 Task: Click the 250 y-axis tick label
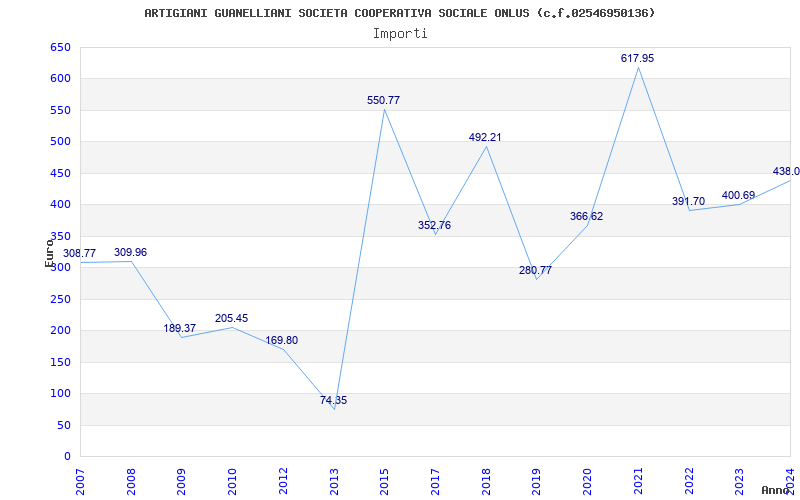click(60, 299)
